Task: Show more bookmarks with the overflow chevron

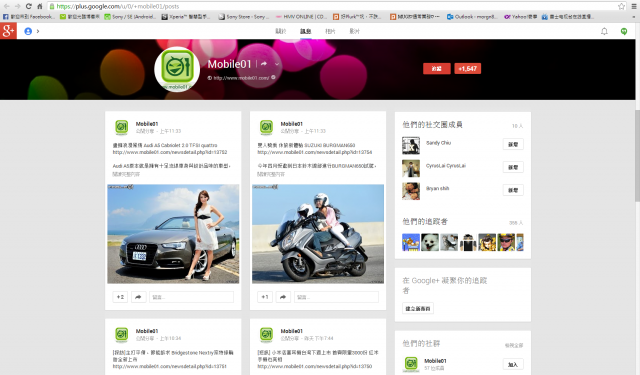Action: click(x=634, y=17)
